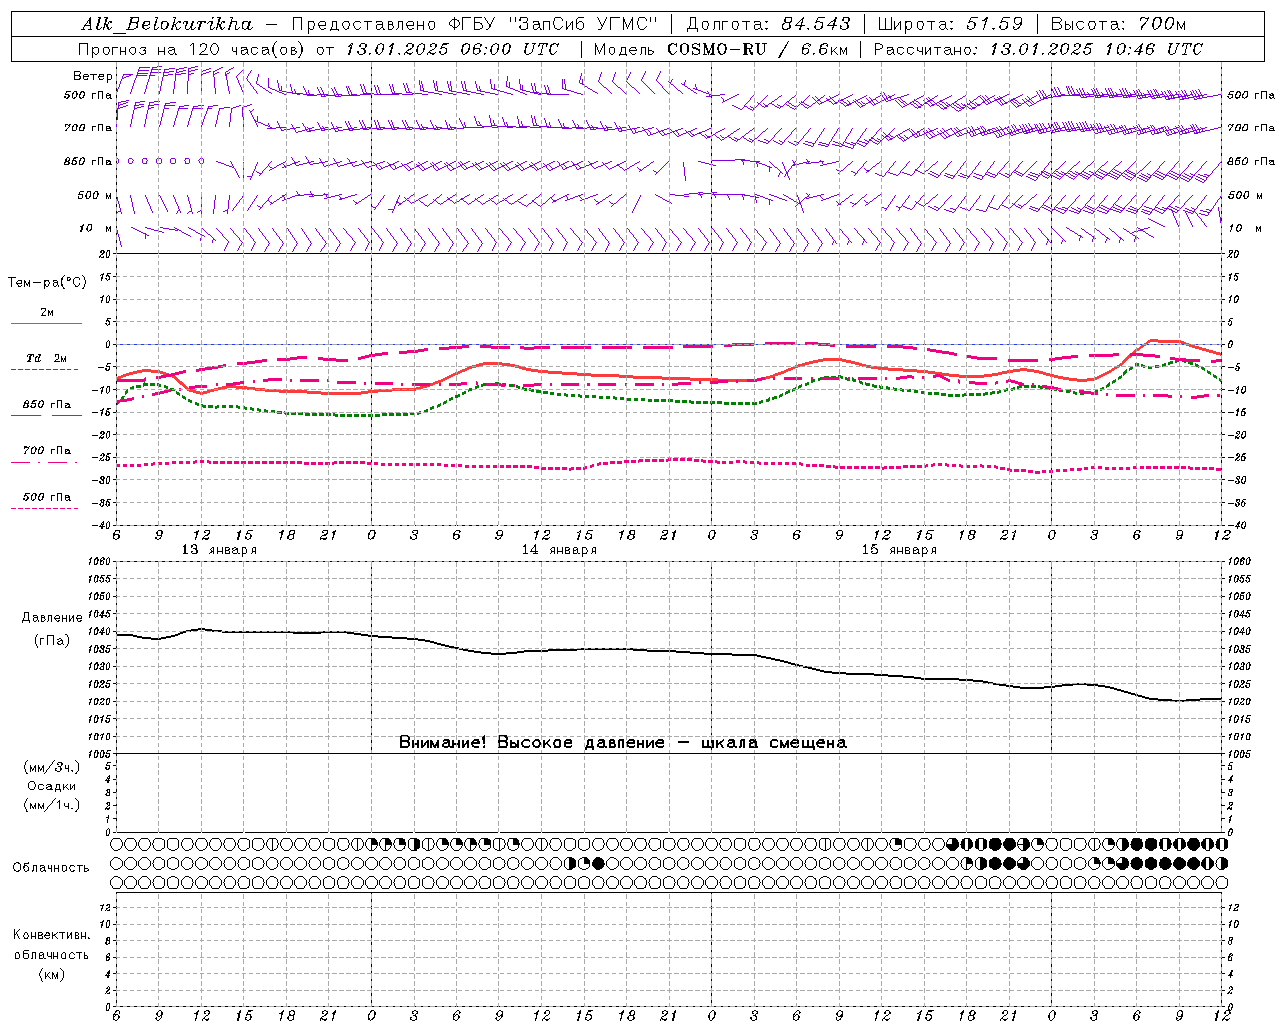
Task: Select the model name COSMO-RU / 6.6км
Action: [757, 49]
